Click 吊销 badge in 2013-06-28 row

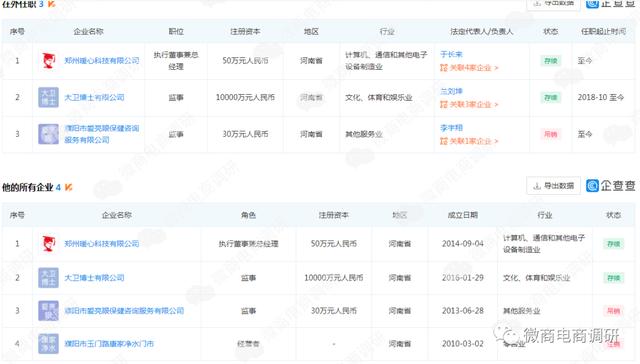pos(613,311)
